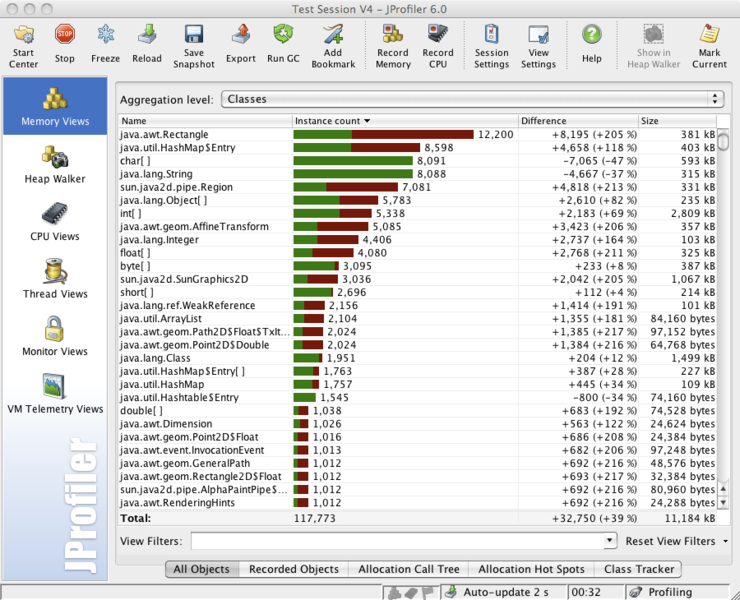Click the Save Snapshot floppy icon
The width and height of the screenshot is (740, 600).
pos(193,34)
